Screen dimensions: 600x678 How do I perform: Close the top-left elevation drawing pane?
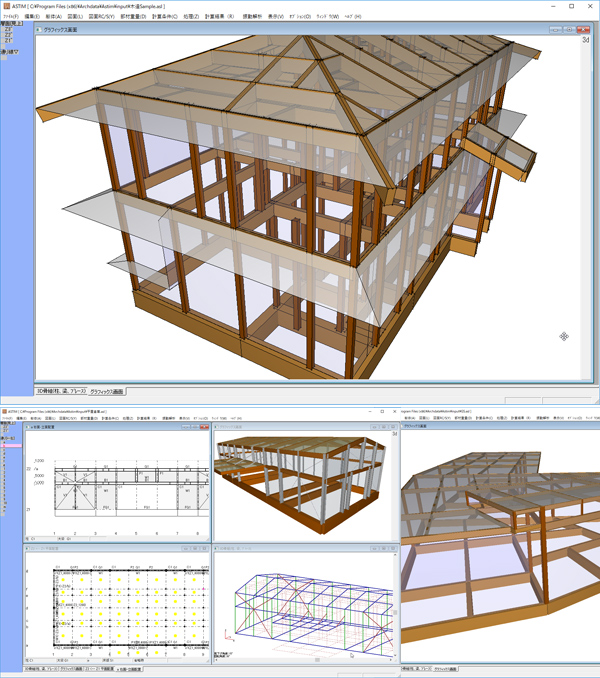(x=206, y=428)
